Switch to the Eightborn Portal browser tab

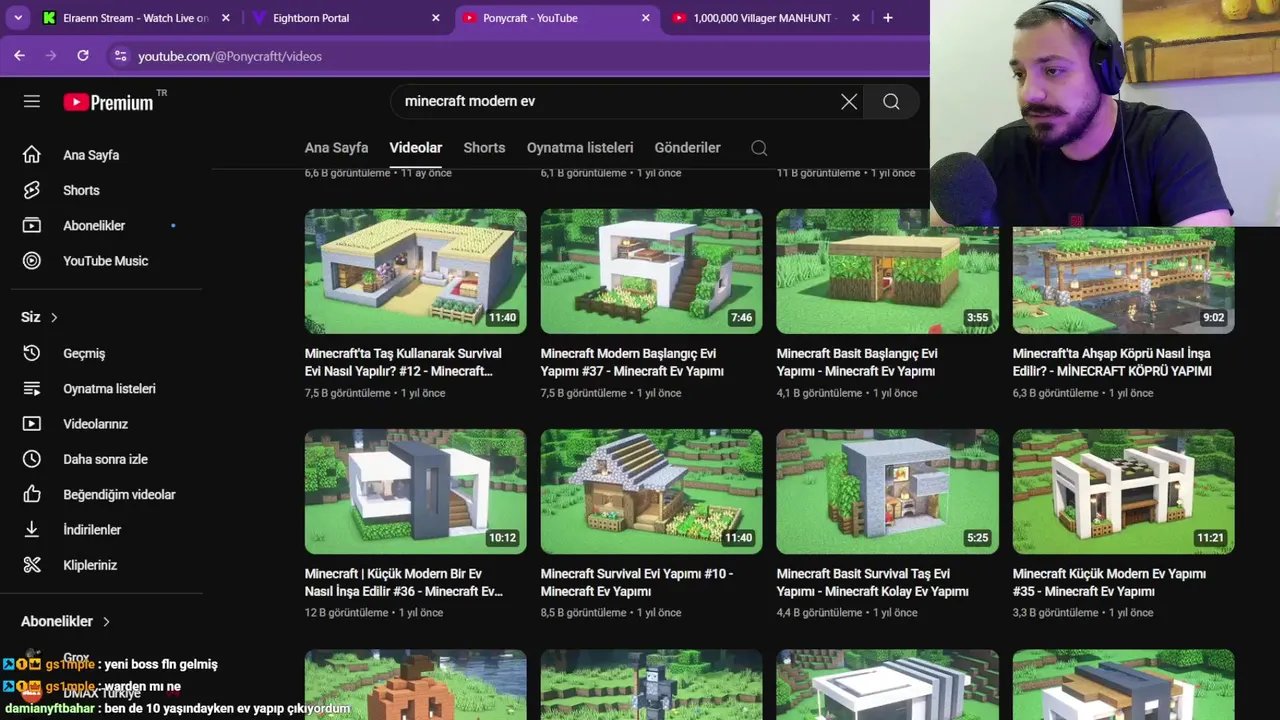pos(348,18)
